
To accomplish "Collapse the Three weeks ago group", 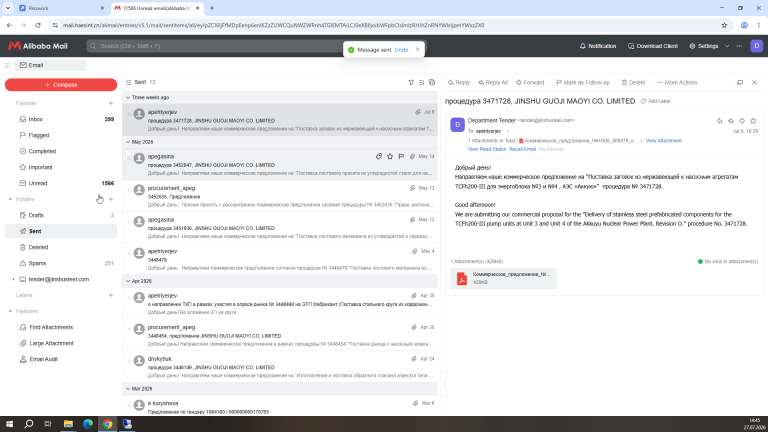I will [128, 97].
